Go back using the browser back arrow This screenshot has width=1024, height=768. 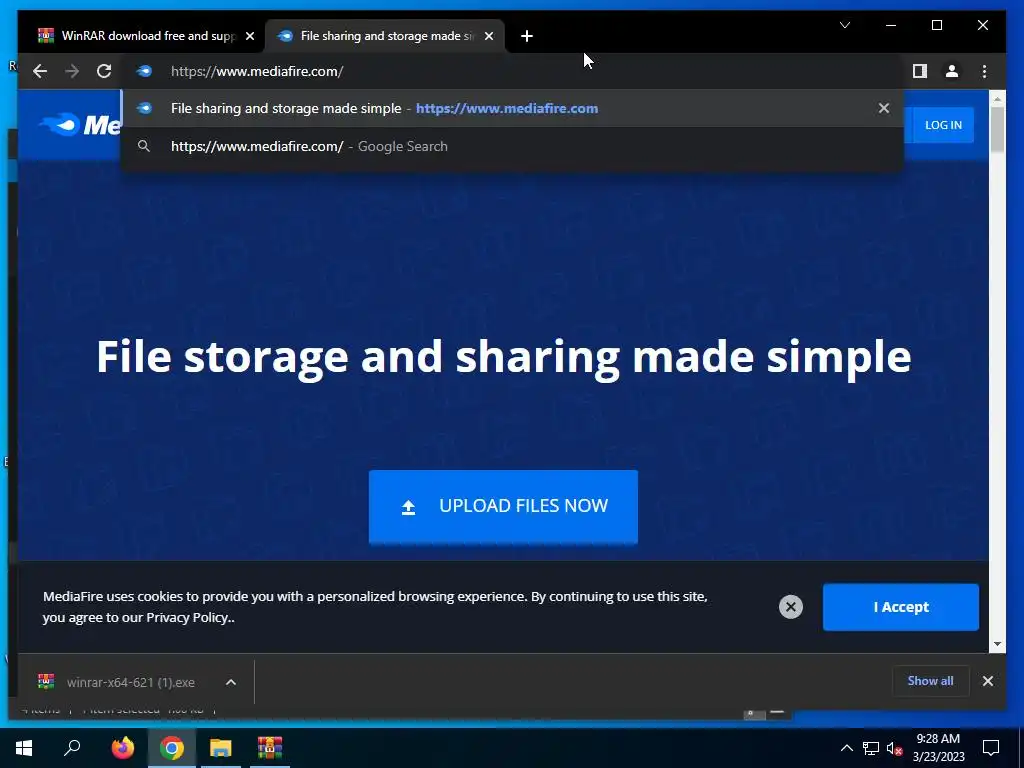click(40, 71)
